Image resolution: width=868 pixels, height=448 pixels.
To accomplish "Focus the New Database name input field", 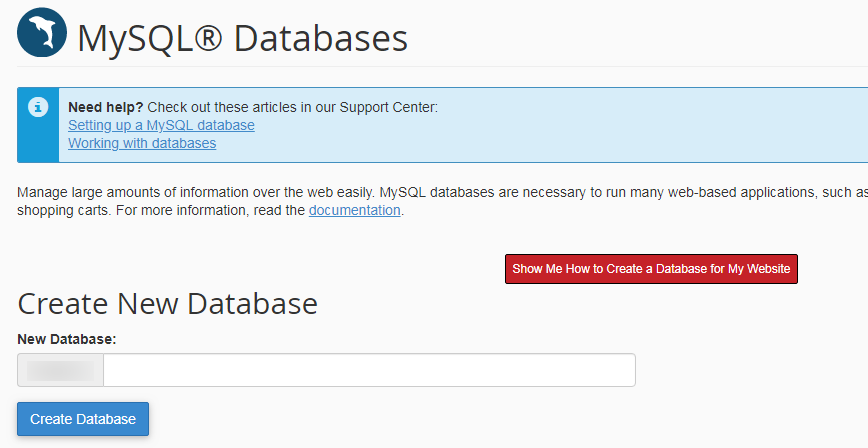I will tap(369, 370).
